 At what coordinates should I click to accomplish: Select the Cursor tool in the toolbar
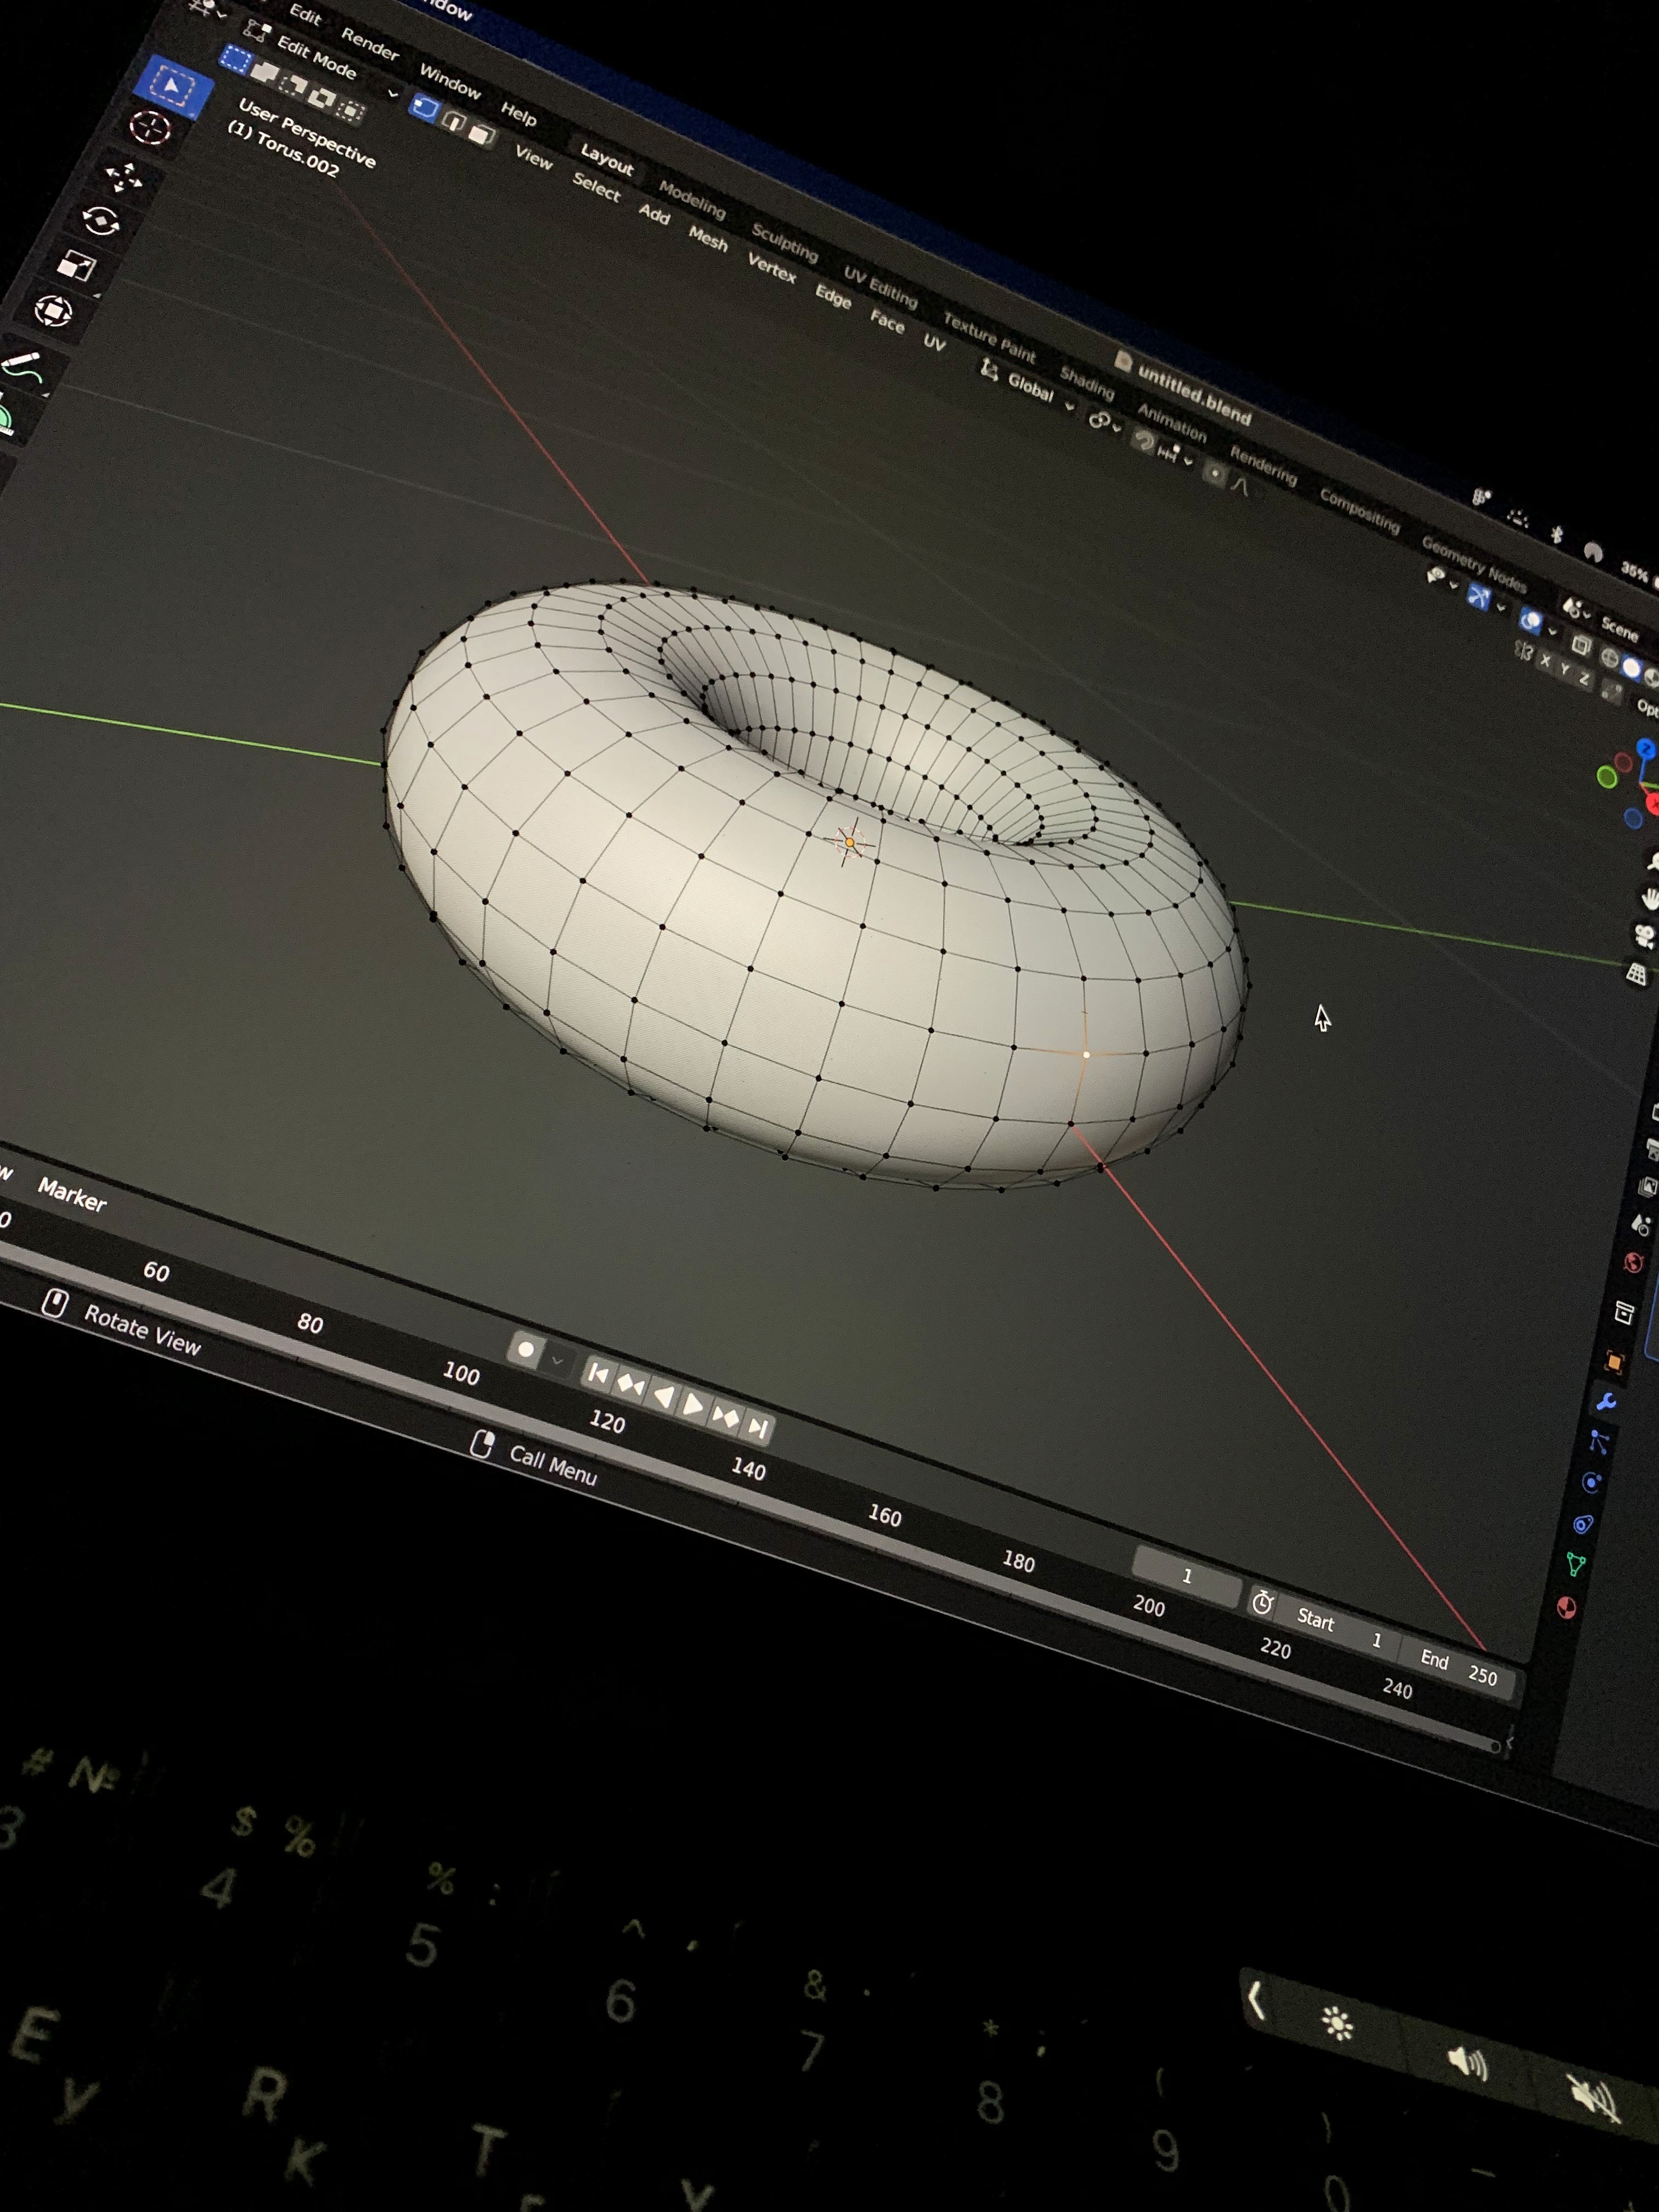[x=150, y=128]
